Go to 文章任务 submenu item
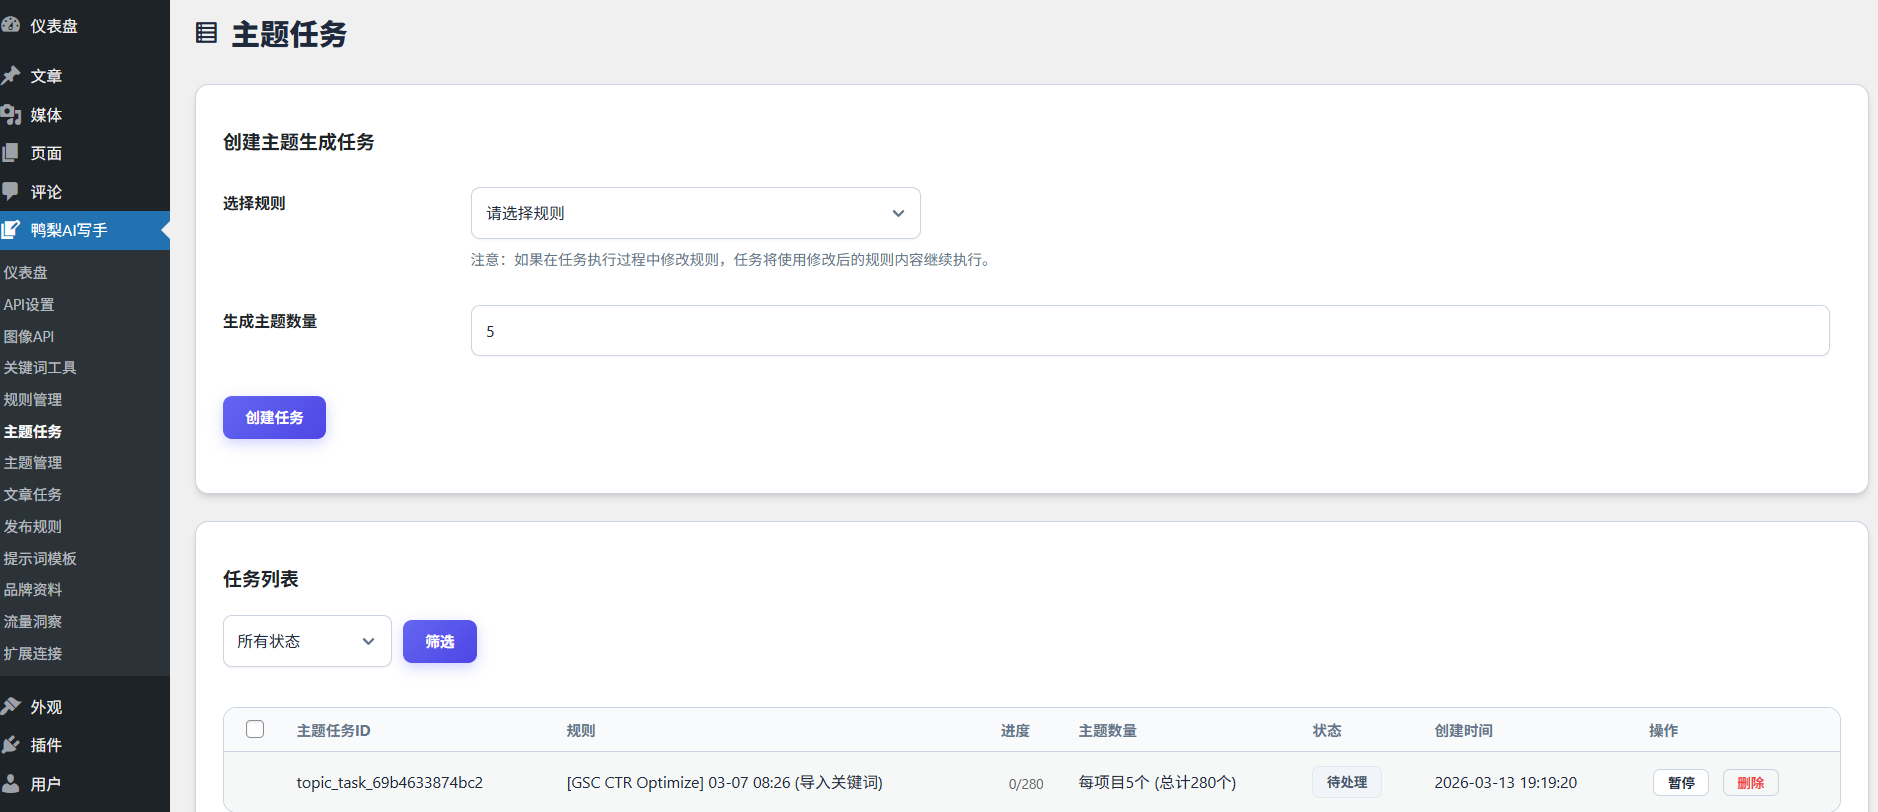 [x=33, y=494]
